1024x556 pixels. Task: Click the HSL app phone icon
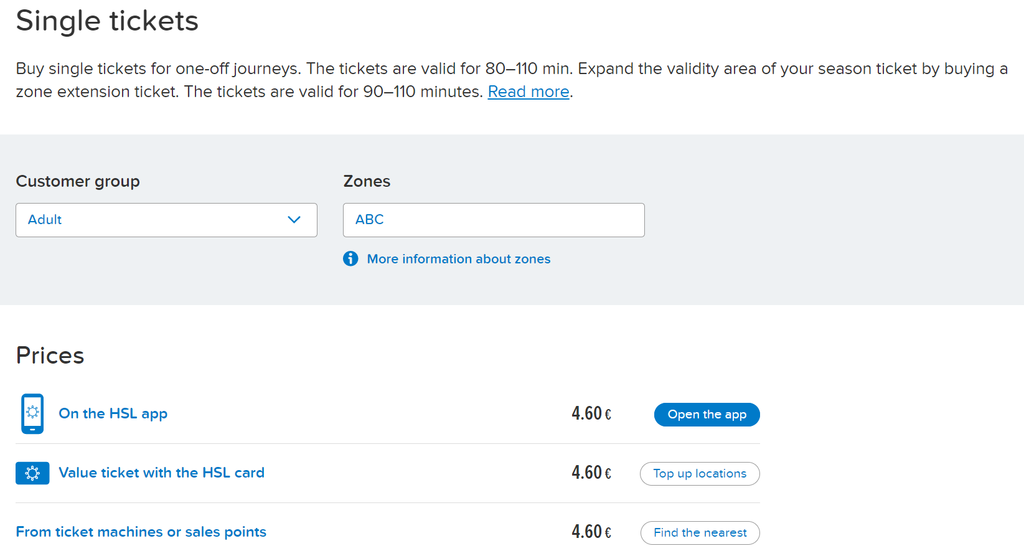(32, 414)
